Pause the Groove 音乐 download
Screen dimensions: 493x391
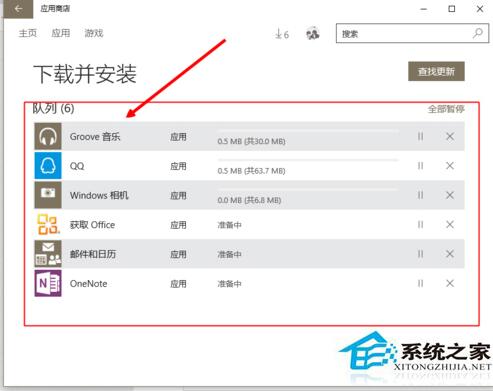420,136
